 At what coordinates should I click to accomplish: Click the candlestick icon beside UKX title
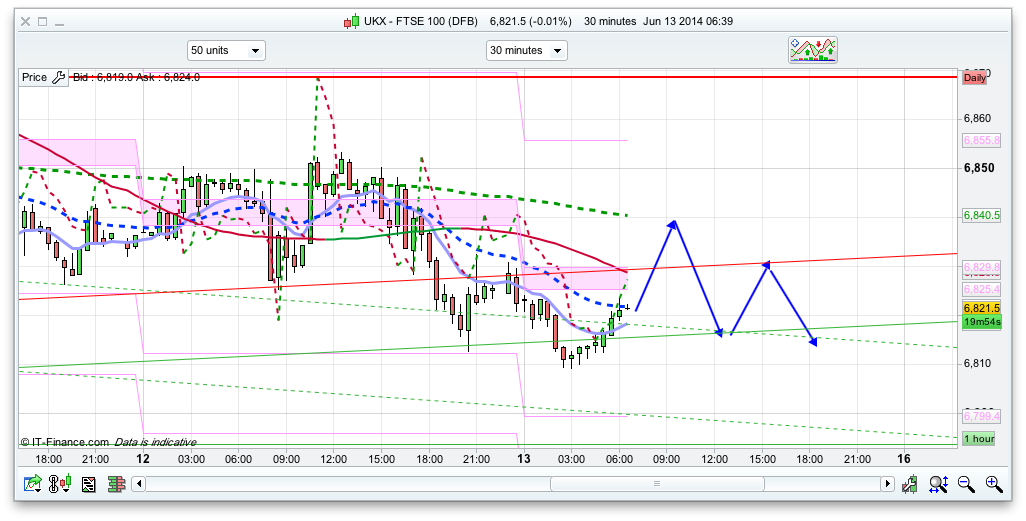(x=351, y=22)
